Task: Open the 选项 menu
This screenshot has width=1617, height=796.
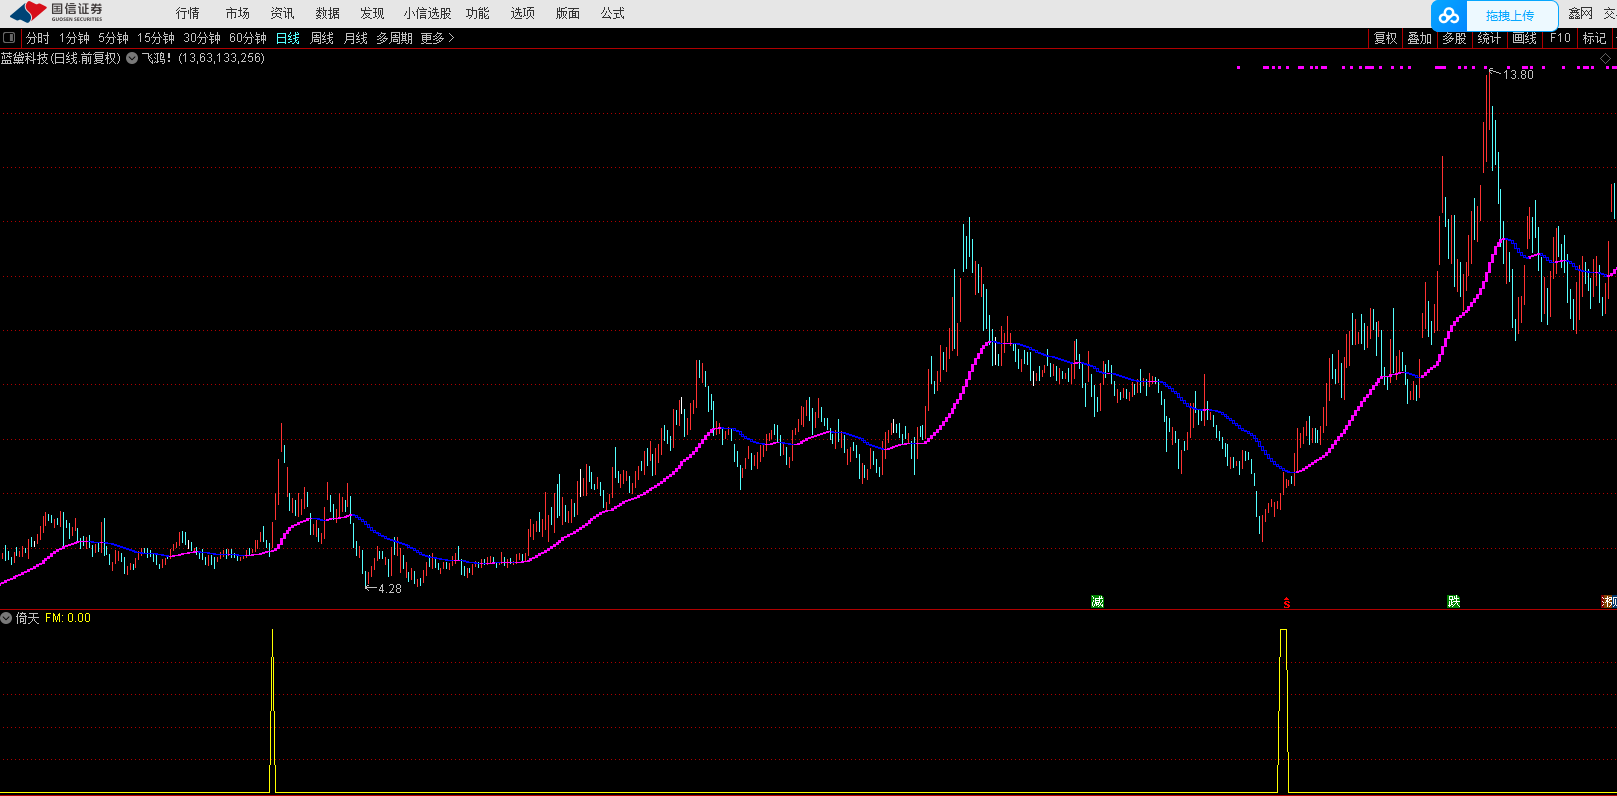Action: point(523,13)
